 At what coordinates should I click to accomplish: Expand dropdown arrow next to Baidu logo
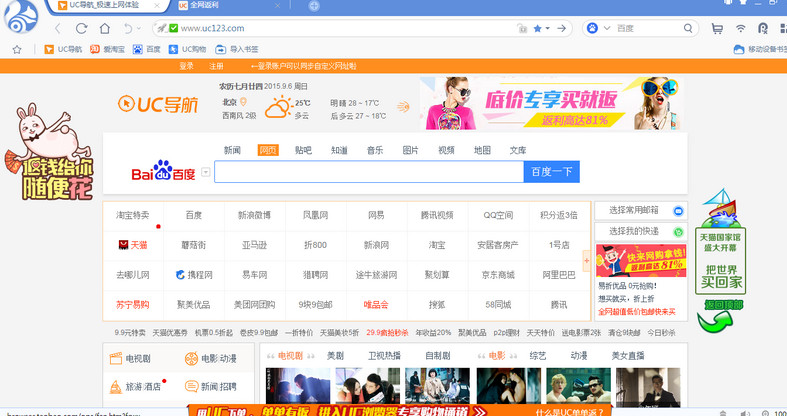click(x=206, y=172)
